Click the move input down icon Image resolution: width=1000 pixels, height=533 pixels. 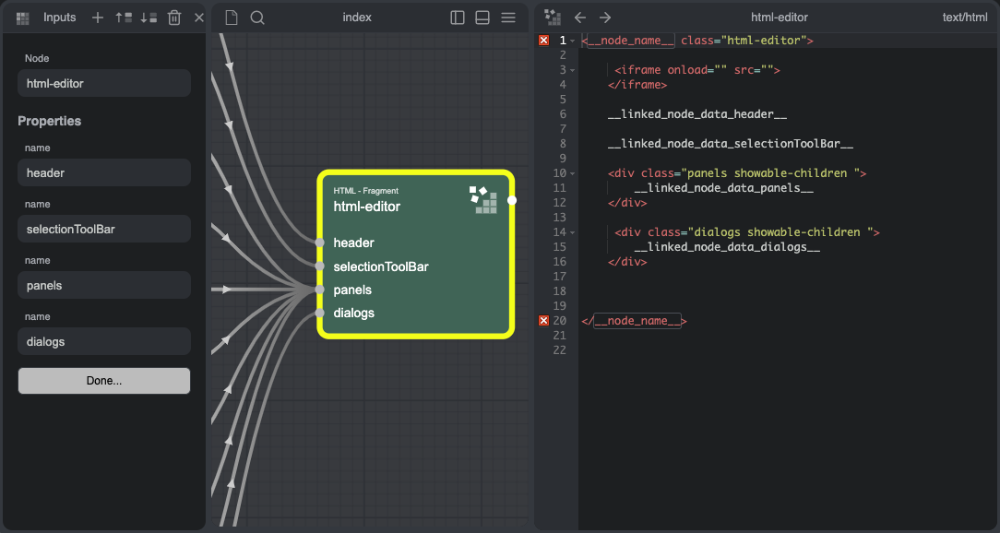[148, 18]
